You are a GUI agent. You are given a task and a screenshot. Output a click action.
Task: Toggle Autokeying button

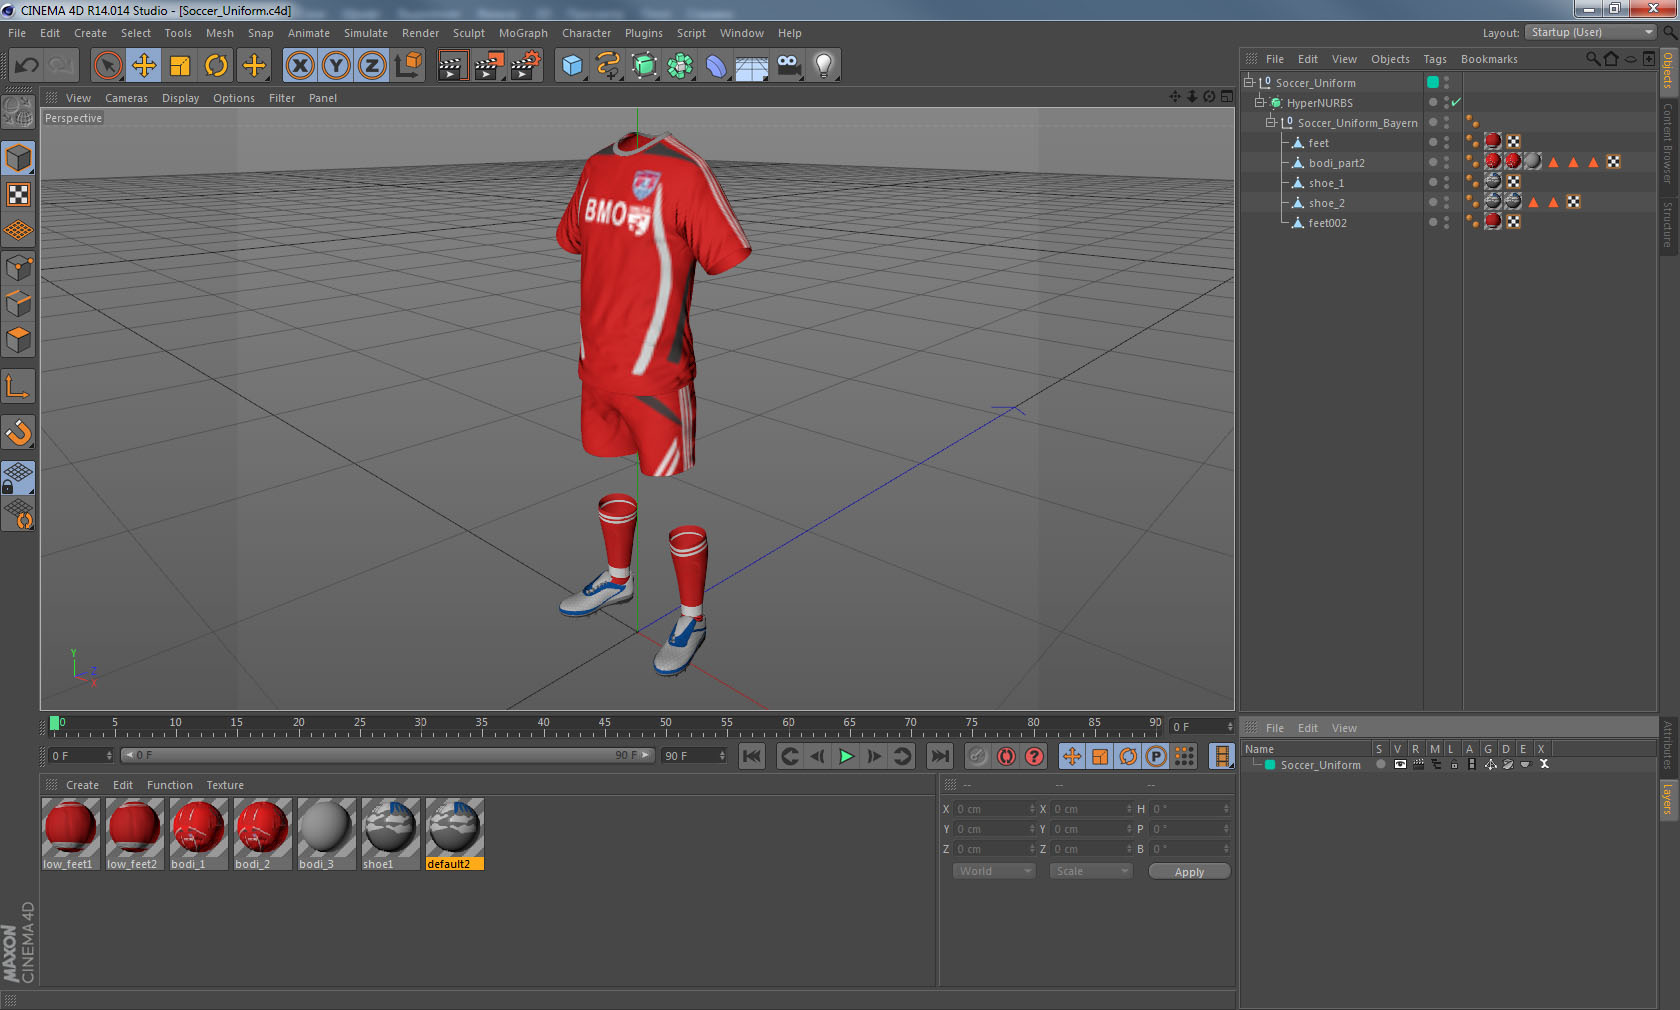point(1006,756)
